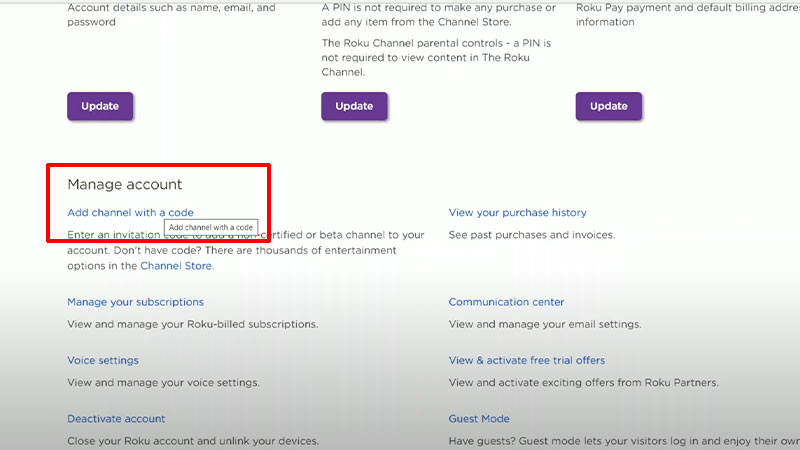Select View & activate free trial offers

tap(526, 360)
